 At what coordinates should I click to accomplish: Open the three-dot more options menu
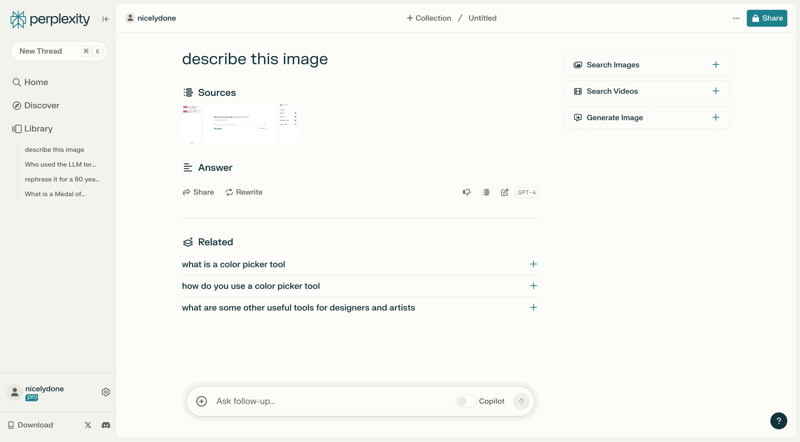click(x=736, y=18)
